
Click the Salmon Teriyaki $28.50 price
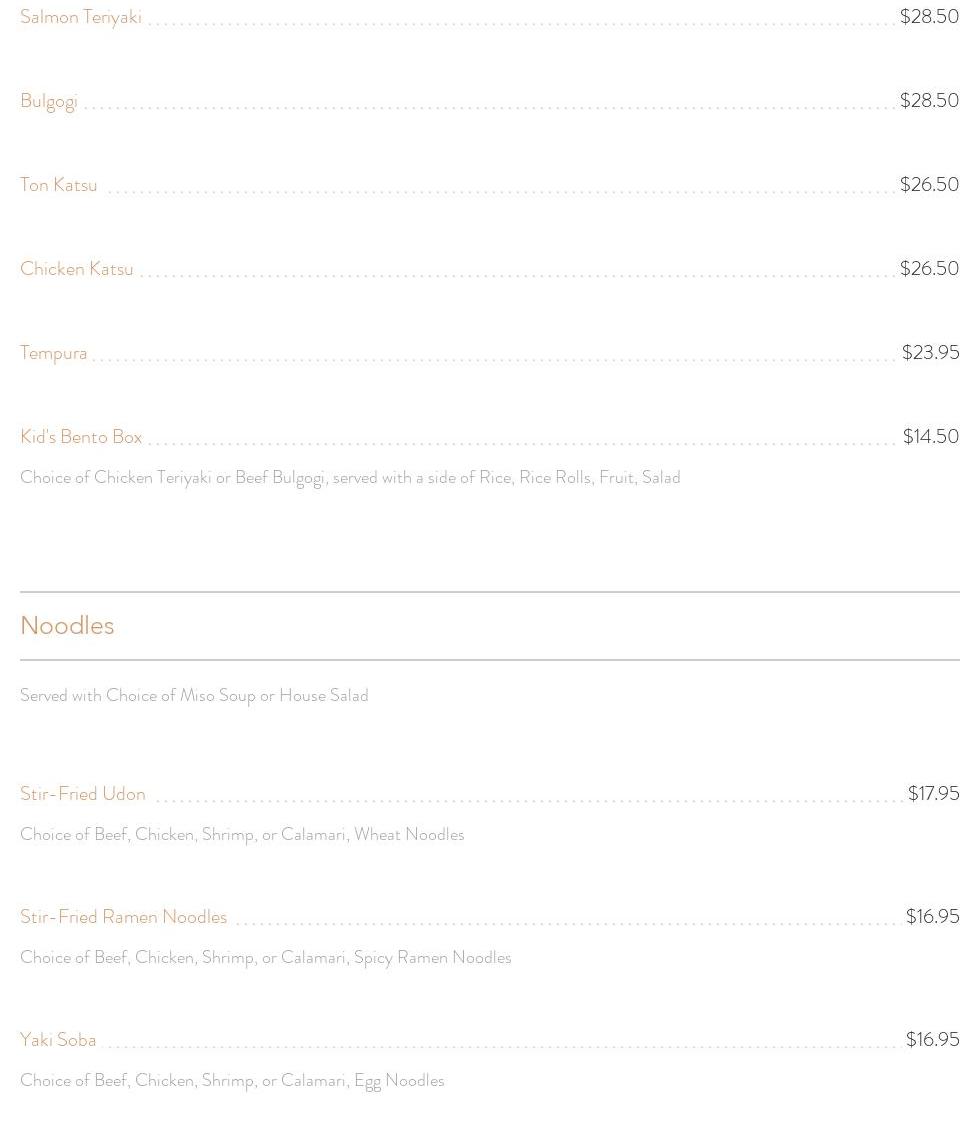(x=929, y=17)
